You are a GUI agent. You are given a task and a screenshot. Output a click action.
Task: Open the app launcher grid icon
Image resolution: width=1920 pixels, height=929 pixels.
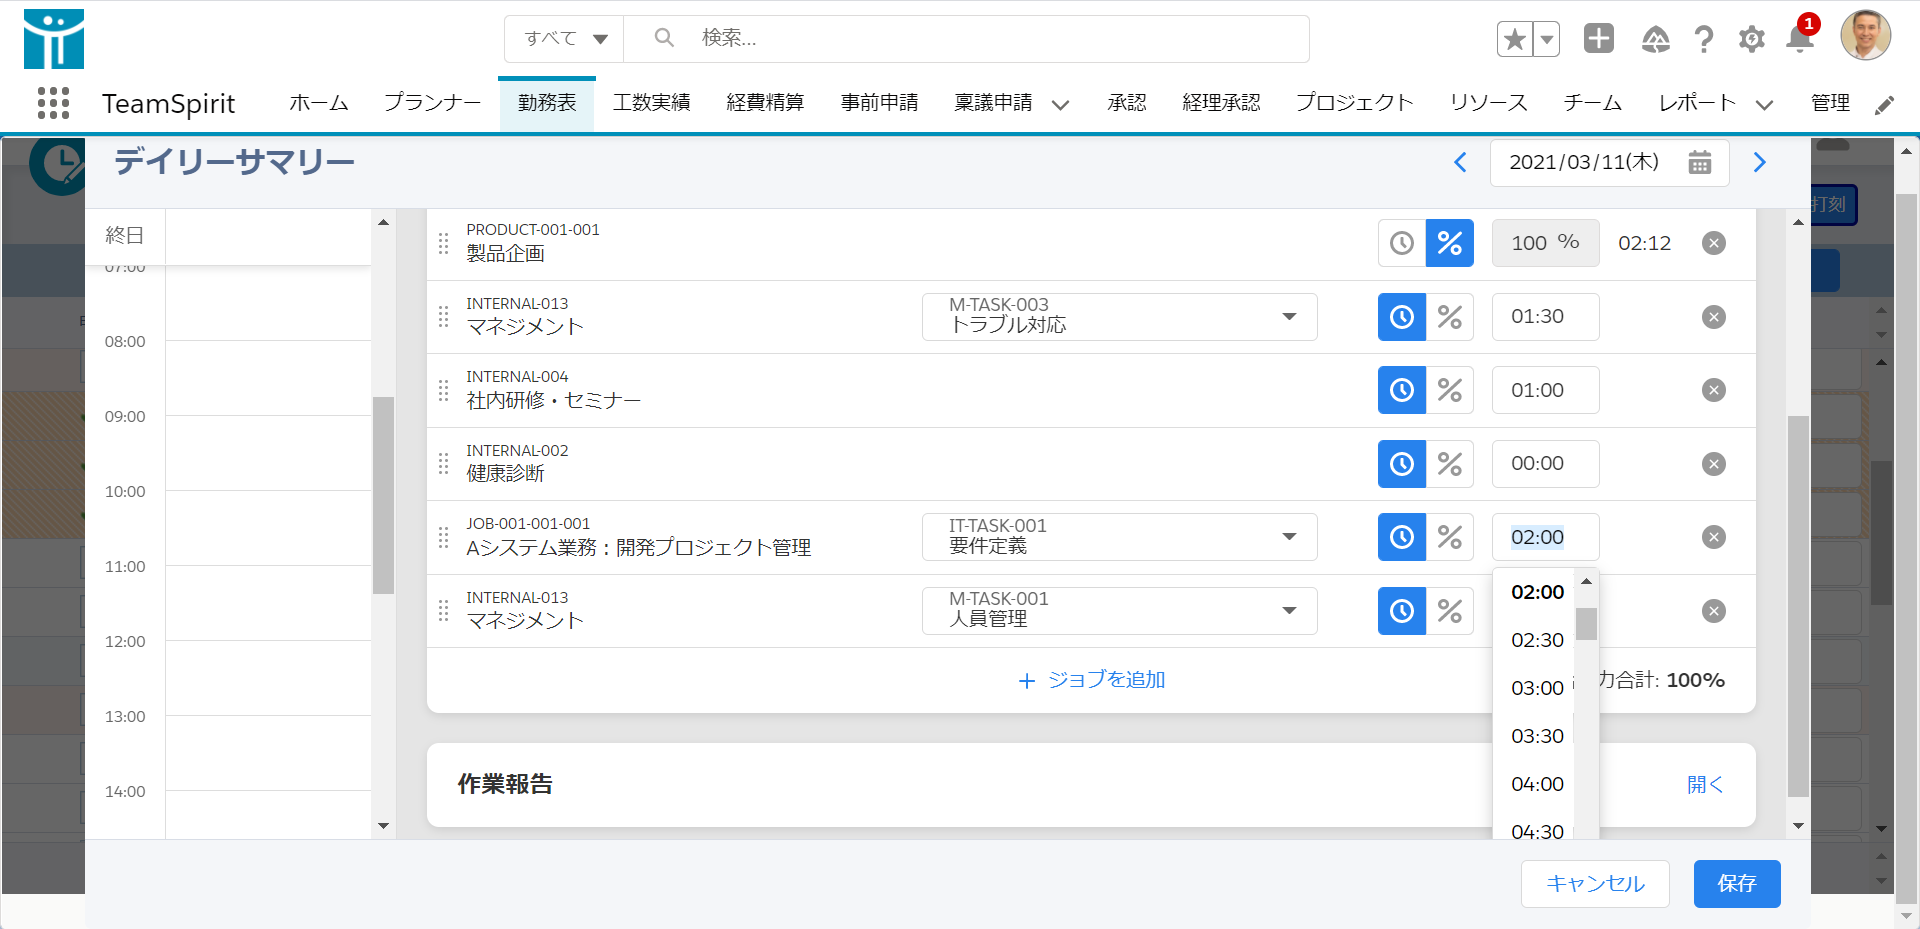(53, 103)
